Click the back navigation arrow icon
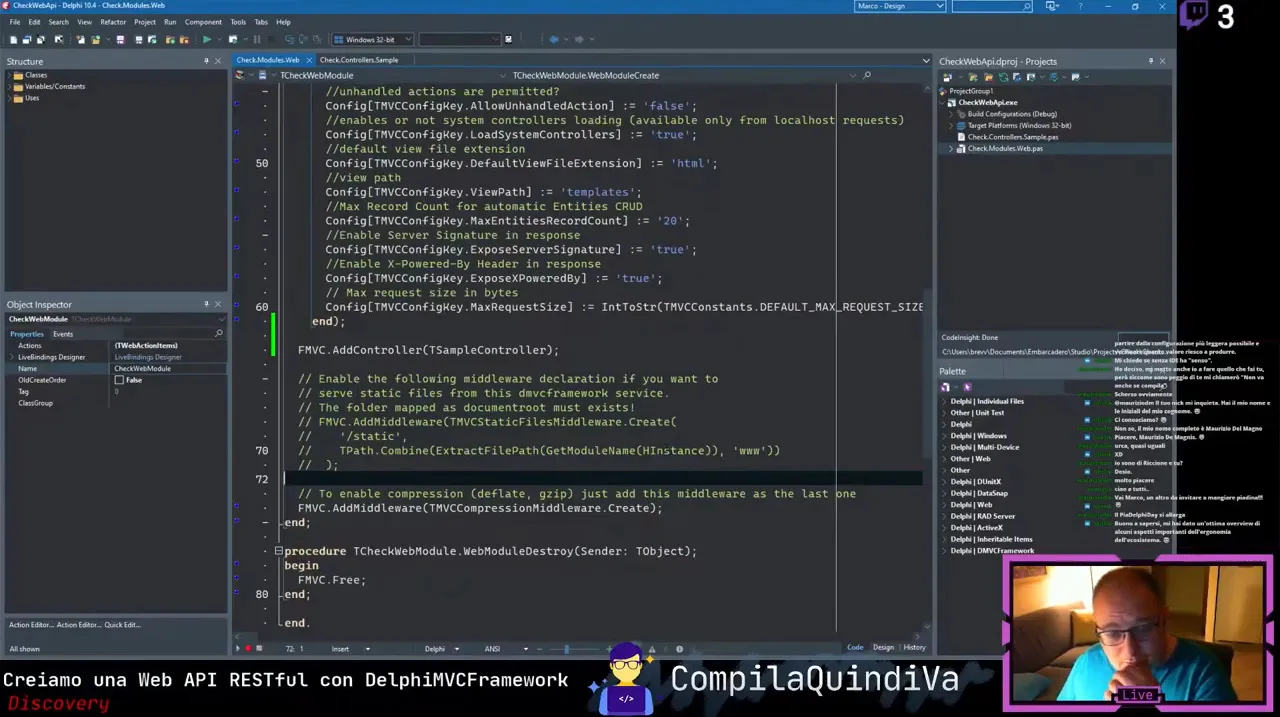This screenshot has width=1280, height=717. [553, 39]
